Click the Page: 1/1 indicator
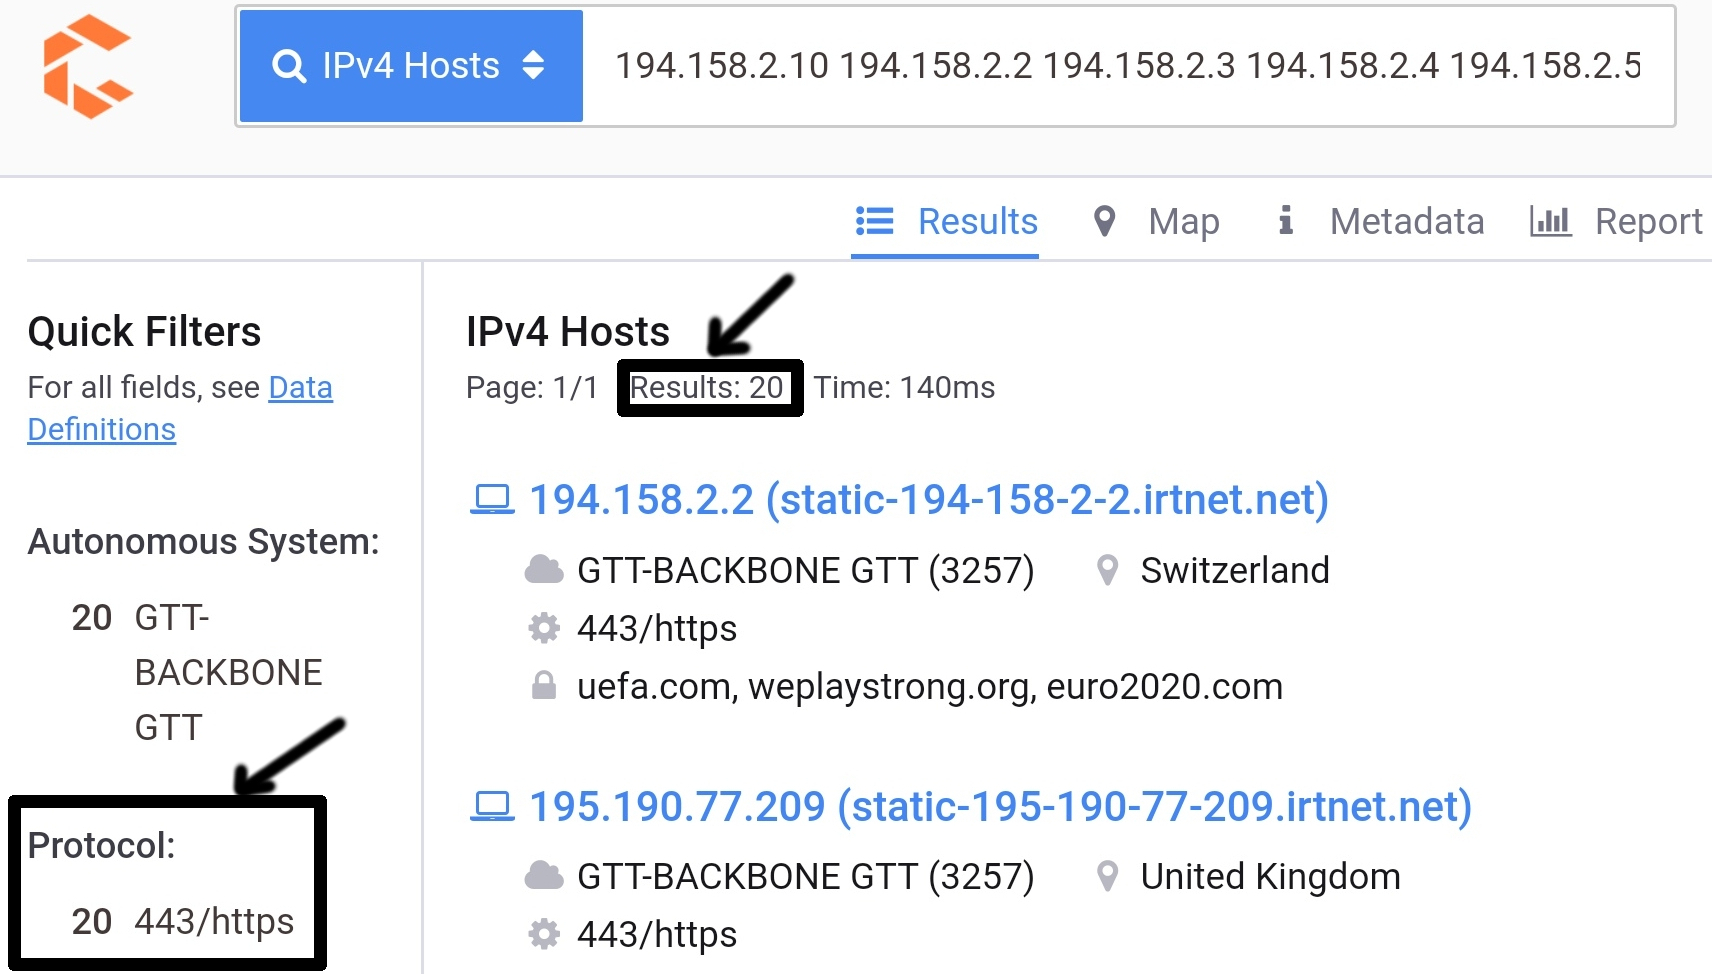This screenshot has width=1712, height=974. (532, 387)
